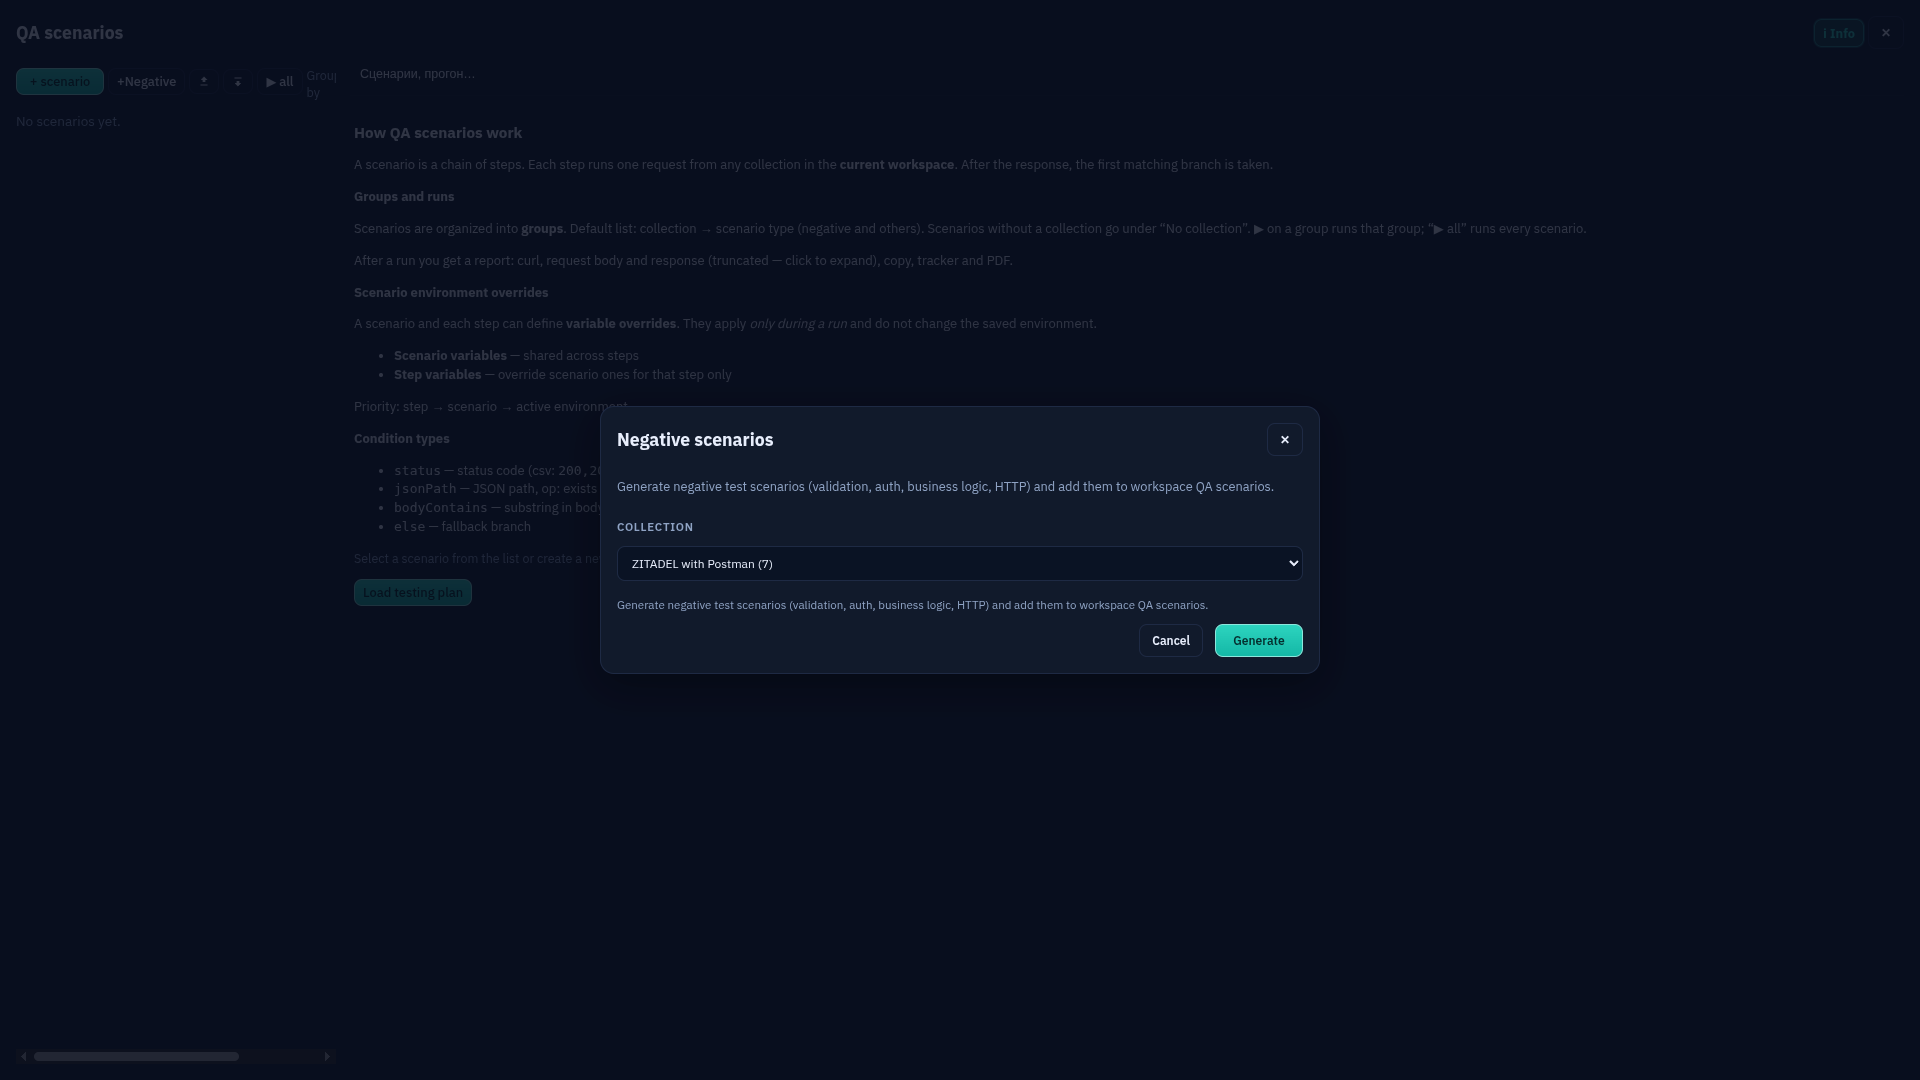Close the Negative scenarios dialog

coord(1284,440)
